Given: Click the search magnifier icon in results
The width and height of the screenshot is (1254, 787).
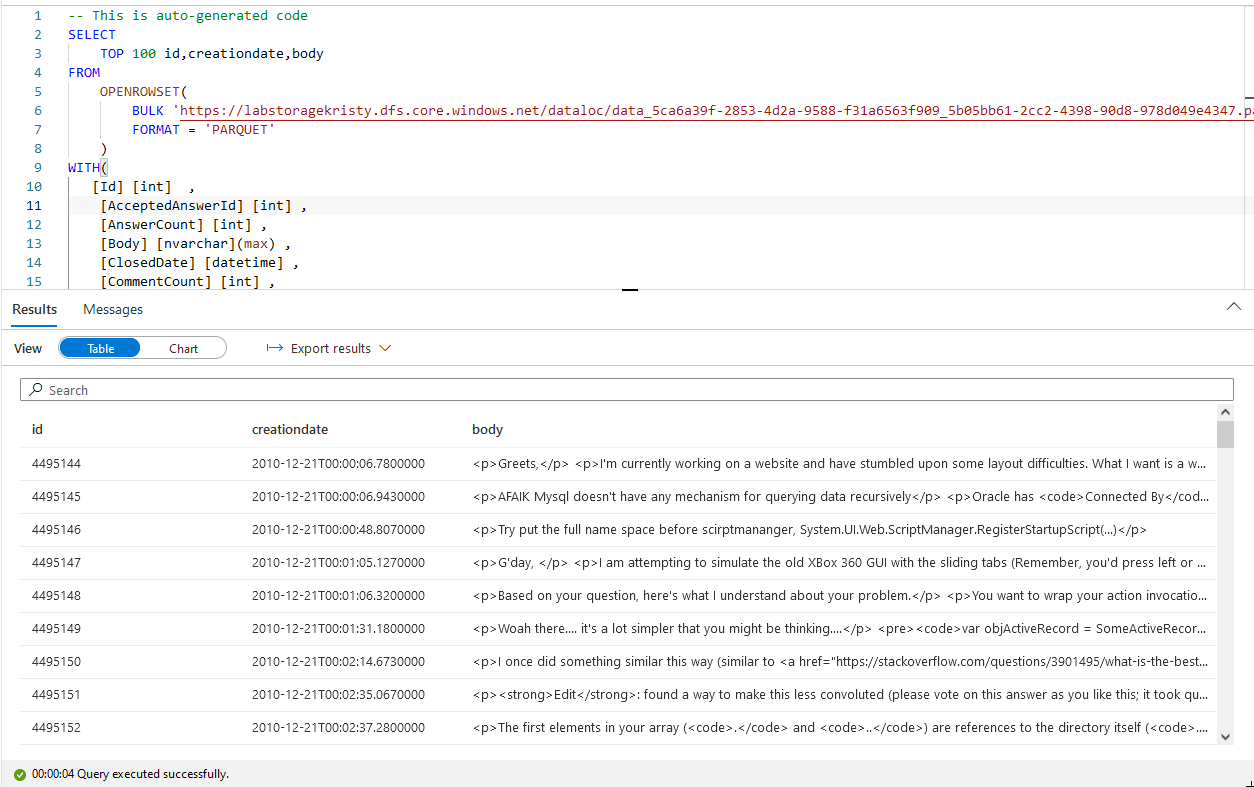Looking at the screenshot, I should [36, 390].
